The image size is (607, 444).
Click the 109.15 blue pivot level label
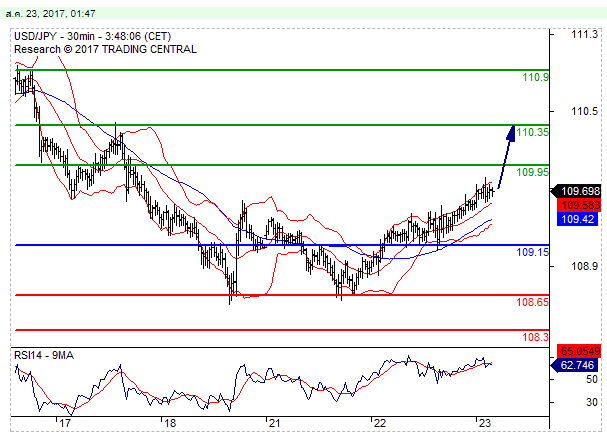tap(532, 252)
